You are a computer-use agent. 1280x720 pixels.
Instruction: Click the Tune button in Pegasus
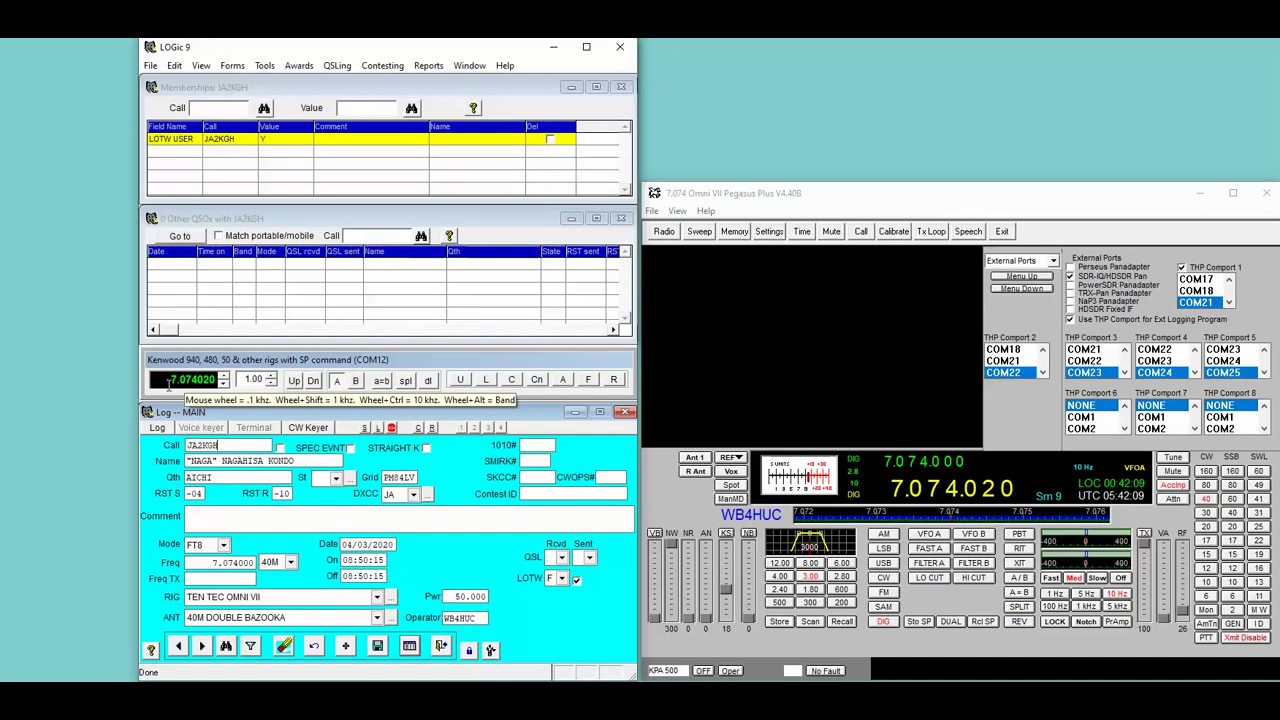pos(1173,458)
